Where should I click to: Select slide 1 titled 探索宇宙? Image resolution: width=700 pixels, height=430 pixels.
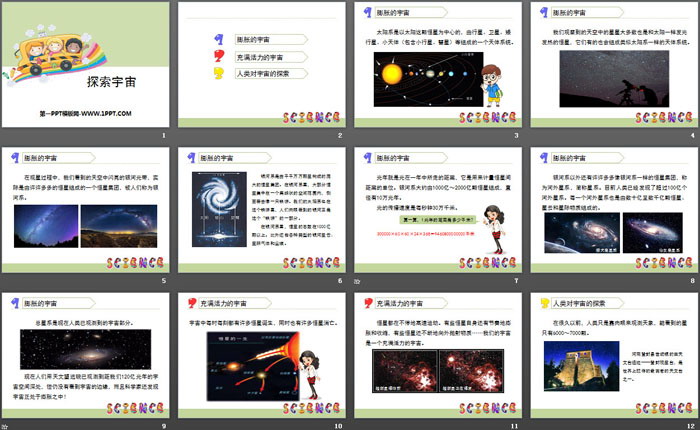[85, 65]
